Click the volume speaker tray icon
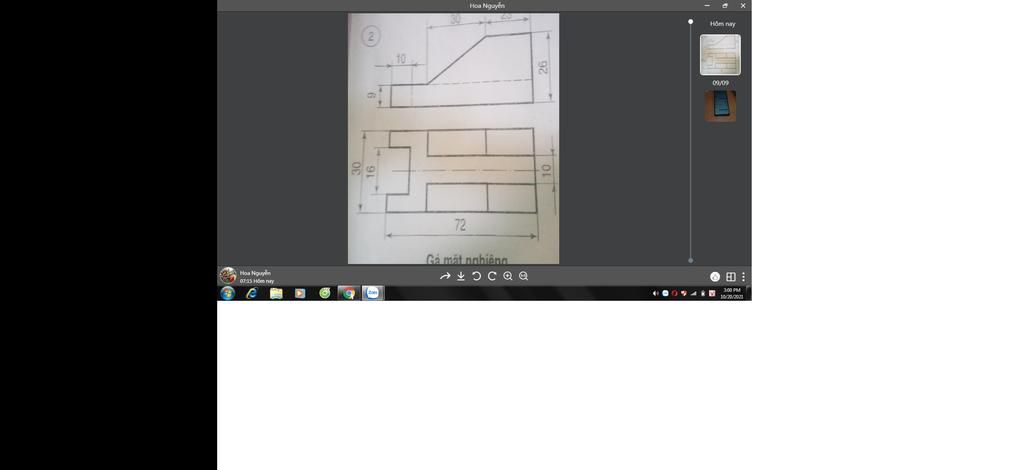Image resolution: width=1024 pixels, height=470 pixels. 655,293
